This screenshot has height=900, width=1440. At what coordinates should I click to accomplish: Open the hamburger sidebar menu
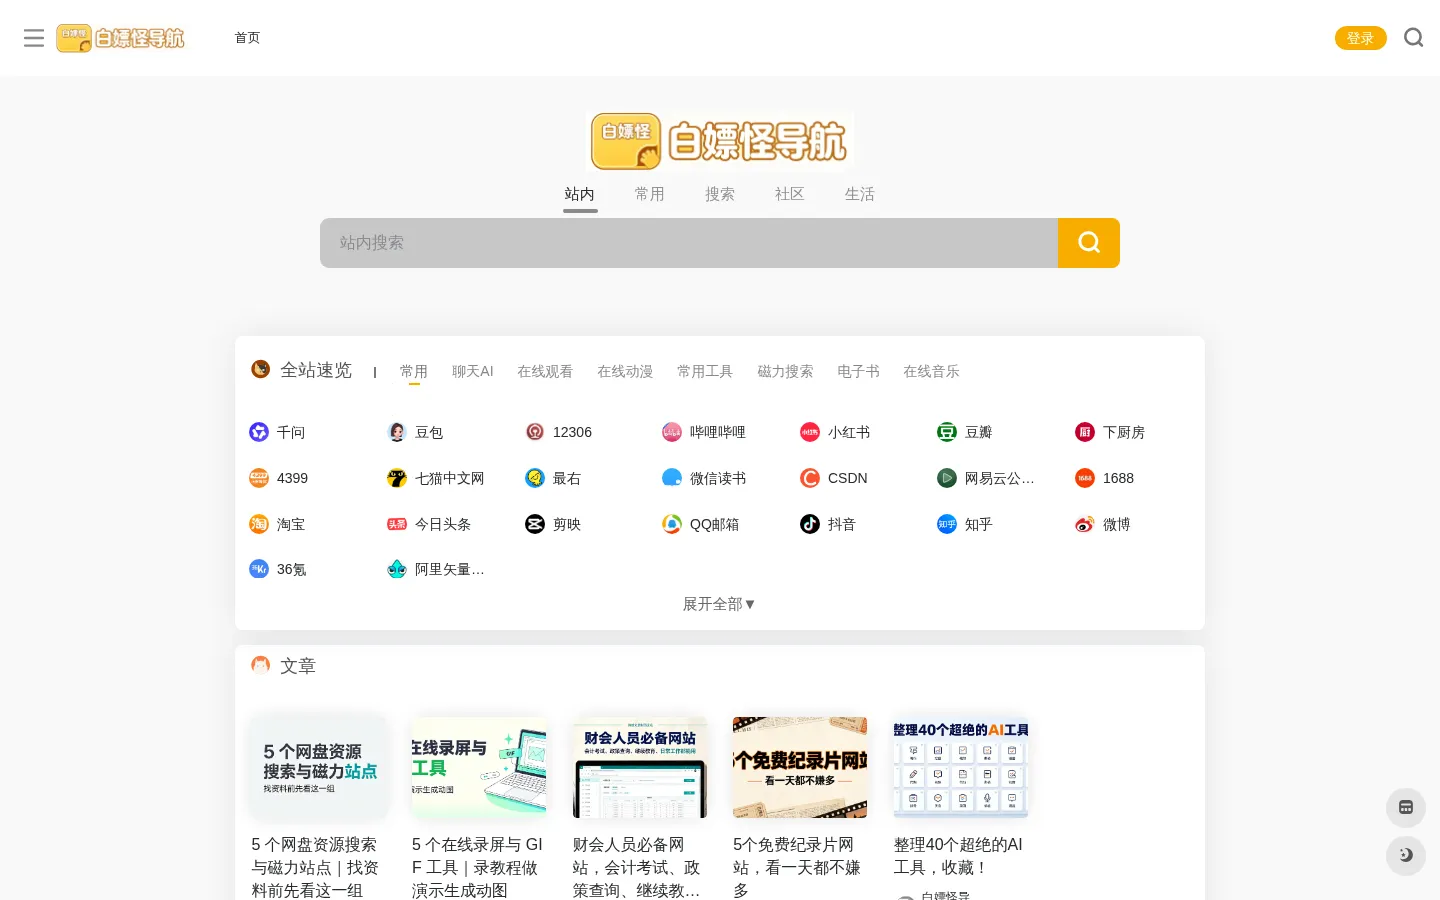pos(34,38)
